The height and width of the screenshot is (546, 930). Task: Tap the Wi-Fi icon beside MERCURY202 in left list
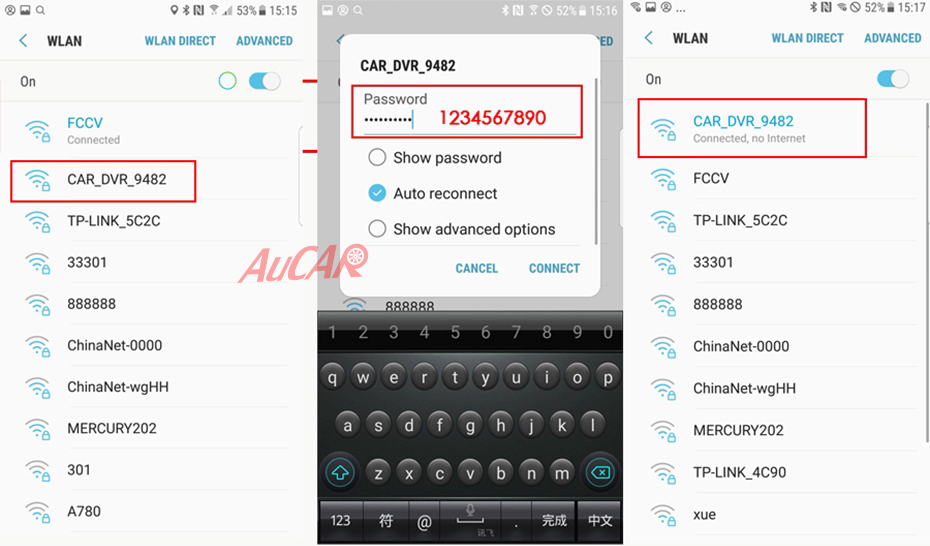pos(38,429)
